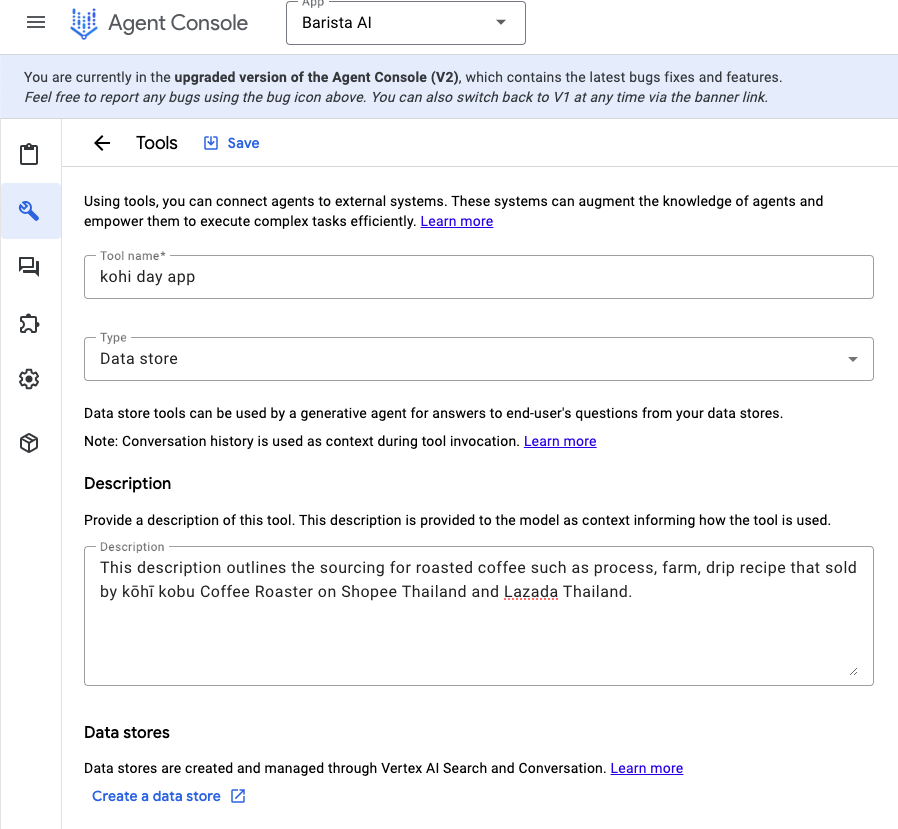898x829 pixels.
Task: Click the external link icon beside Create a data store
Action: 238,796
